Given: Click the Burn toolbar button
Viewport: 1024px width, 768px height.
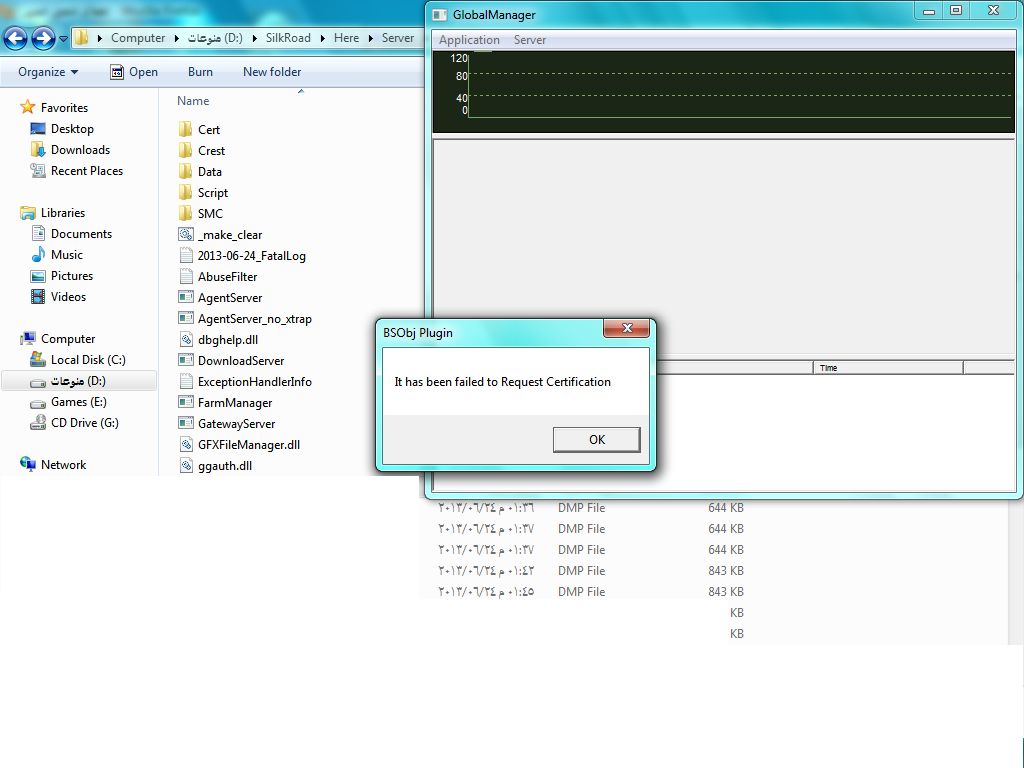Looking at the screenshot, I should 200,72.
